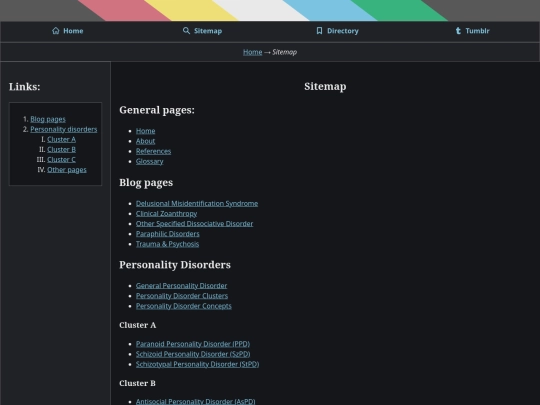The width and height of the screenshot is (540, 405).
Task: Click the Links: sidebar heading
Action: pyautogui.click(x=24, y=87)
